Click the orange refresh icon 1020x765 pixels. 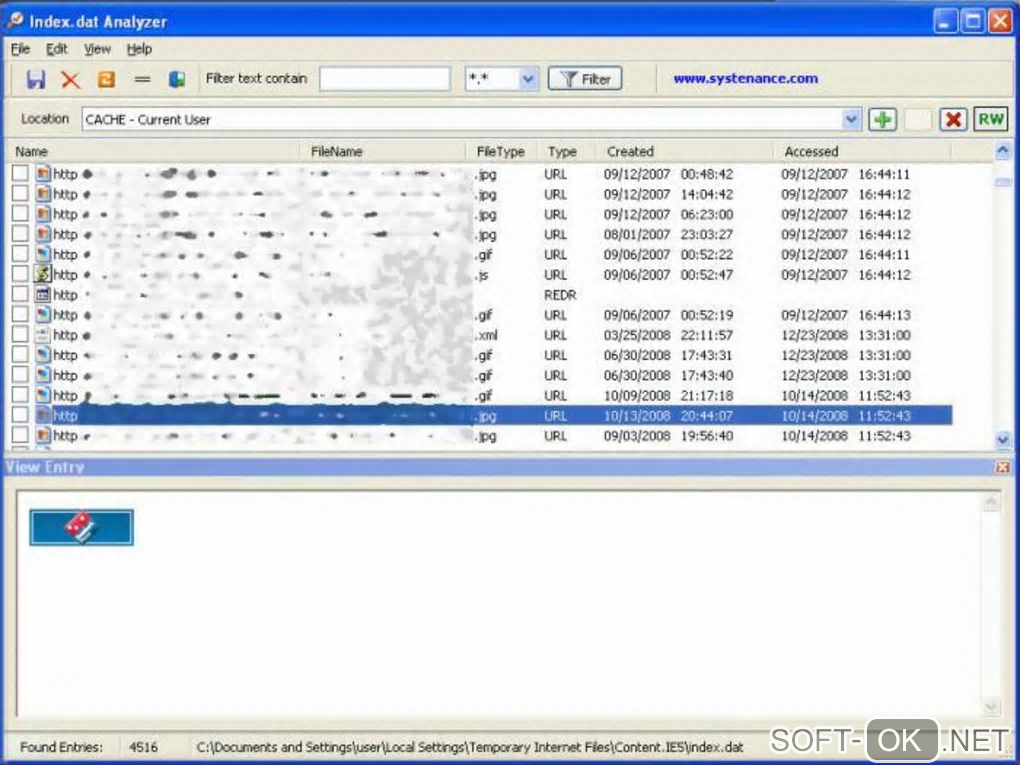106,79
